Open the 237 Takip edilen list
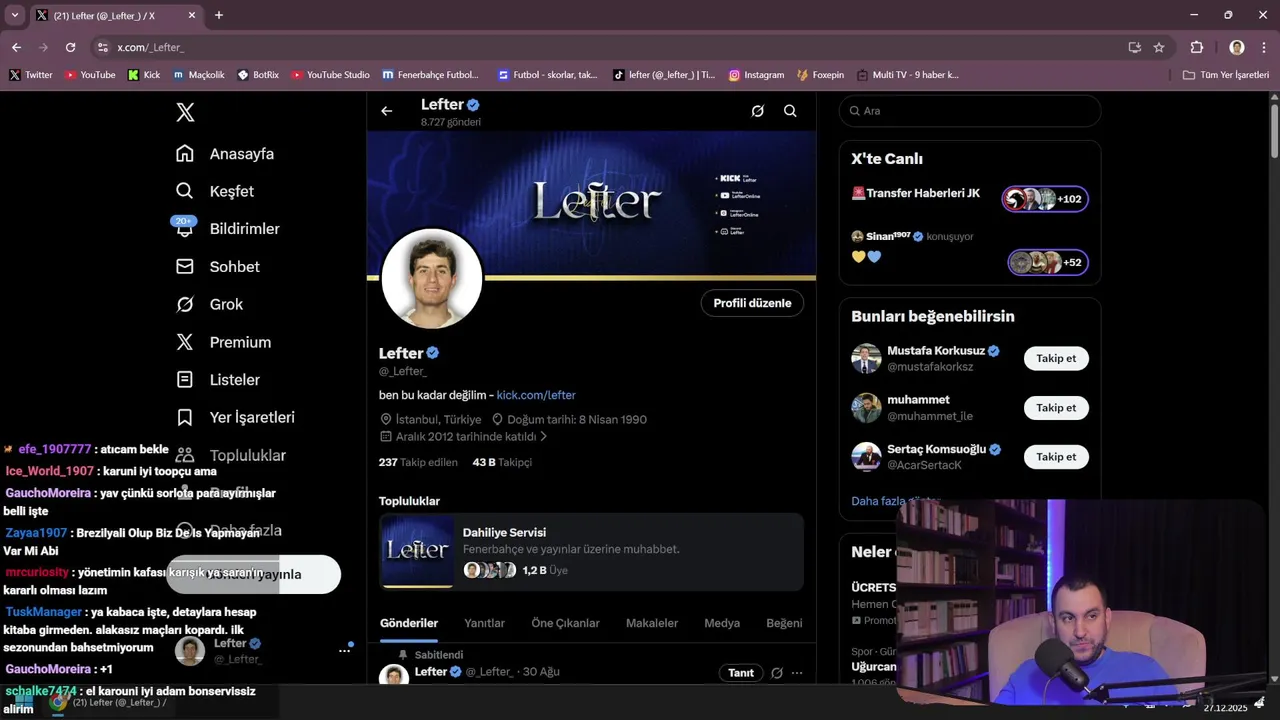 point(418,462)
